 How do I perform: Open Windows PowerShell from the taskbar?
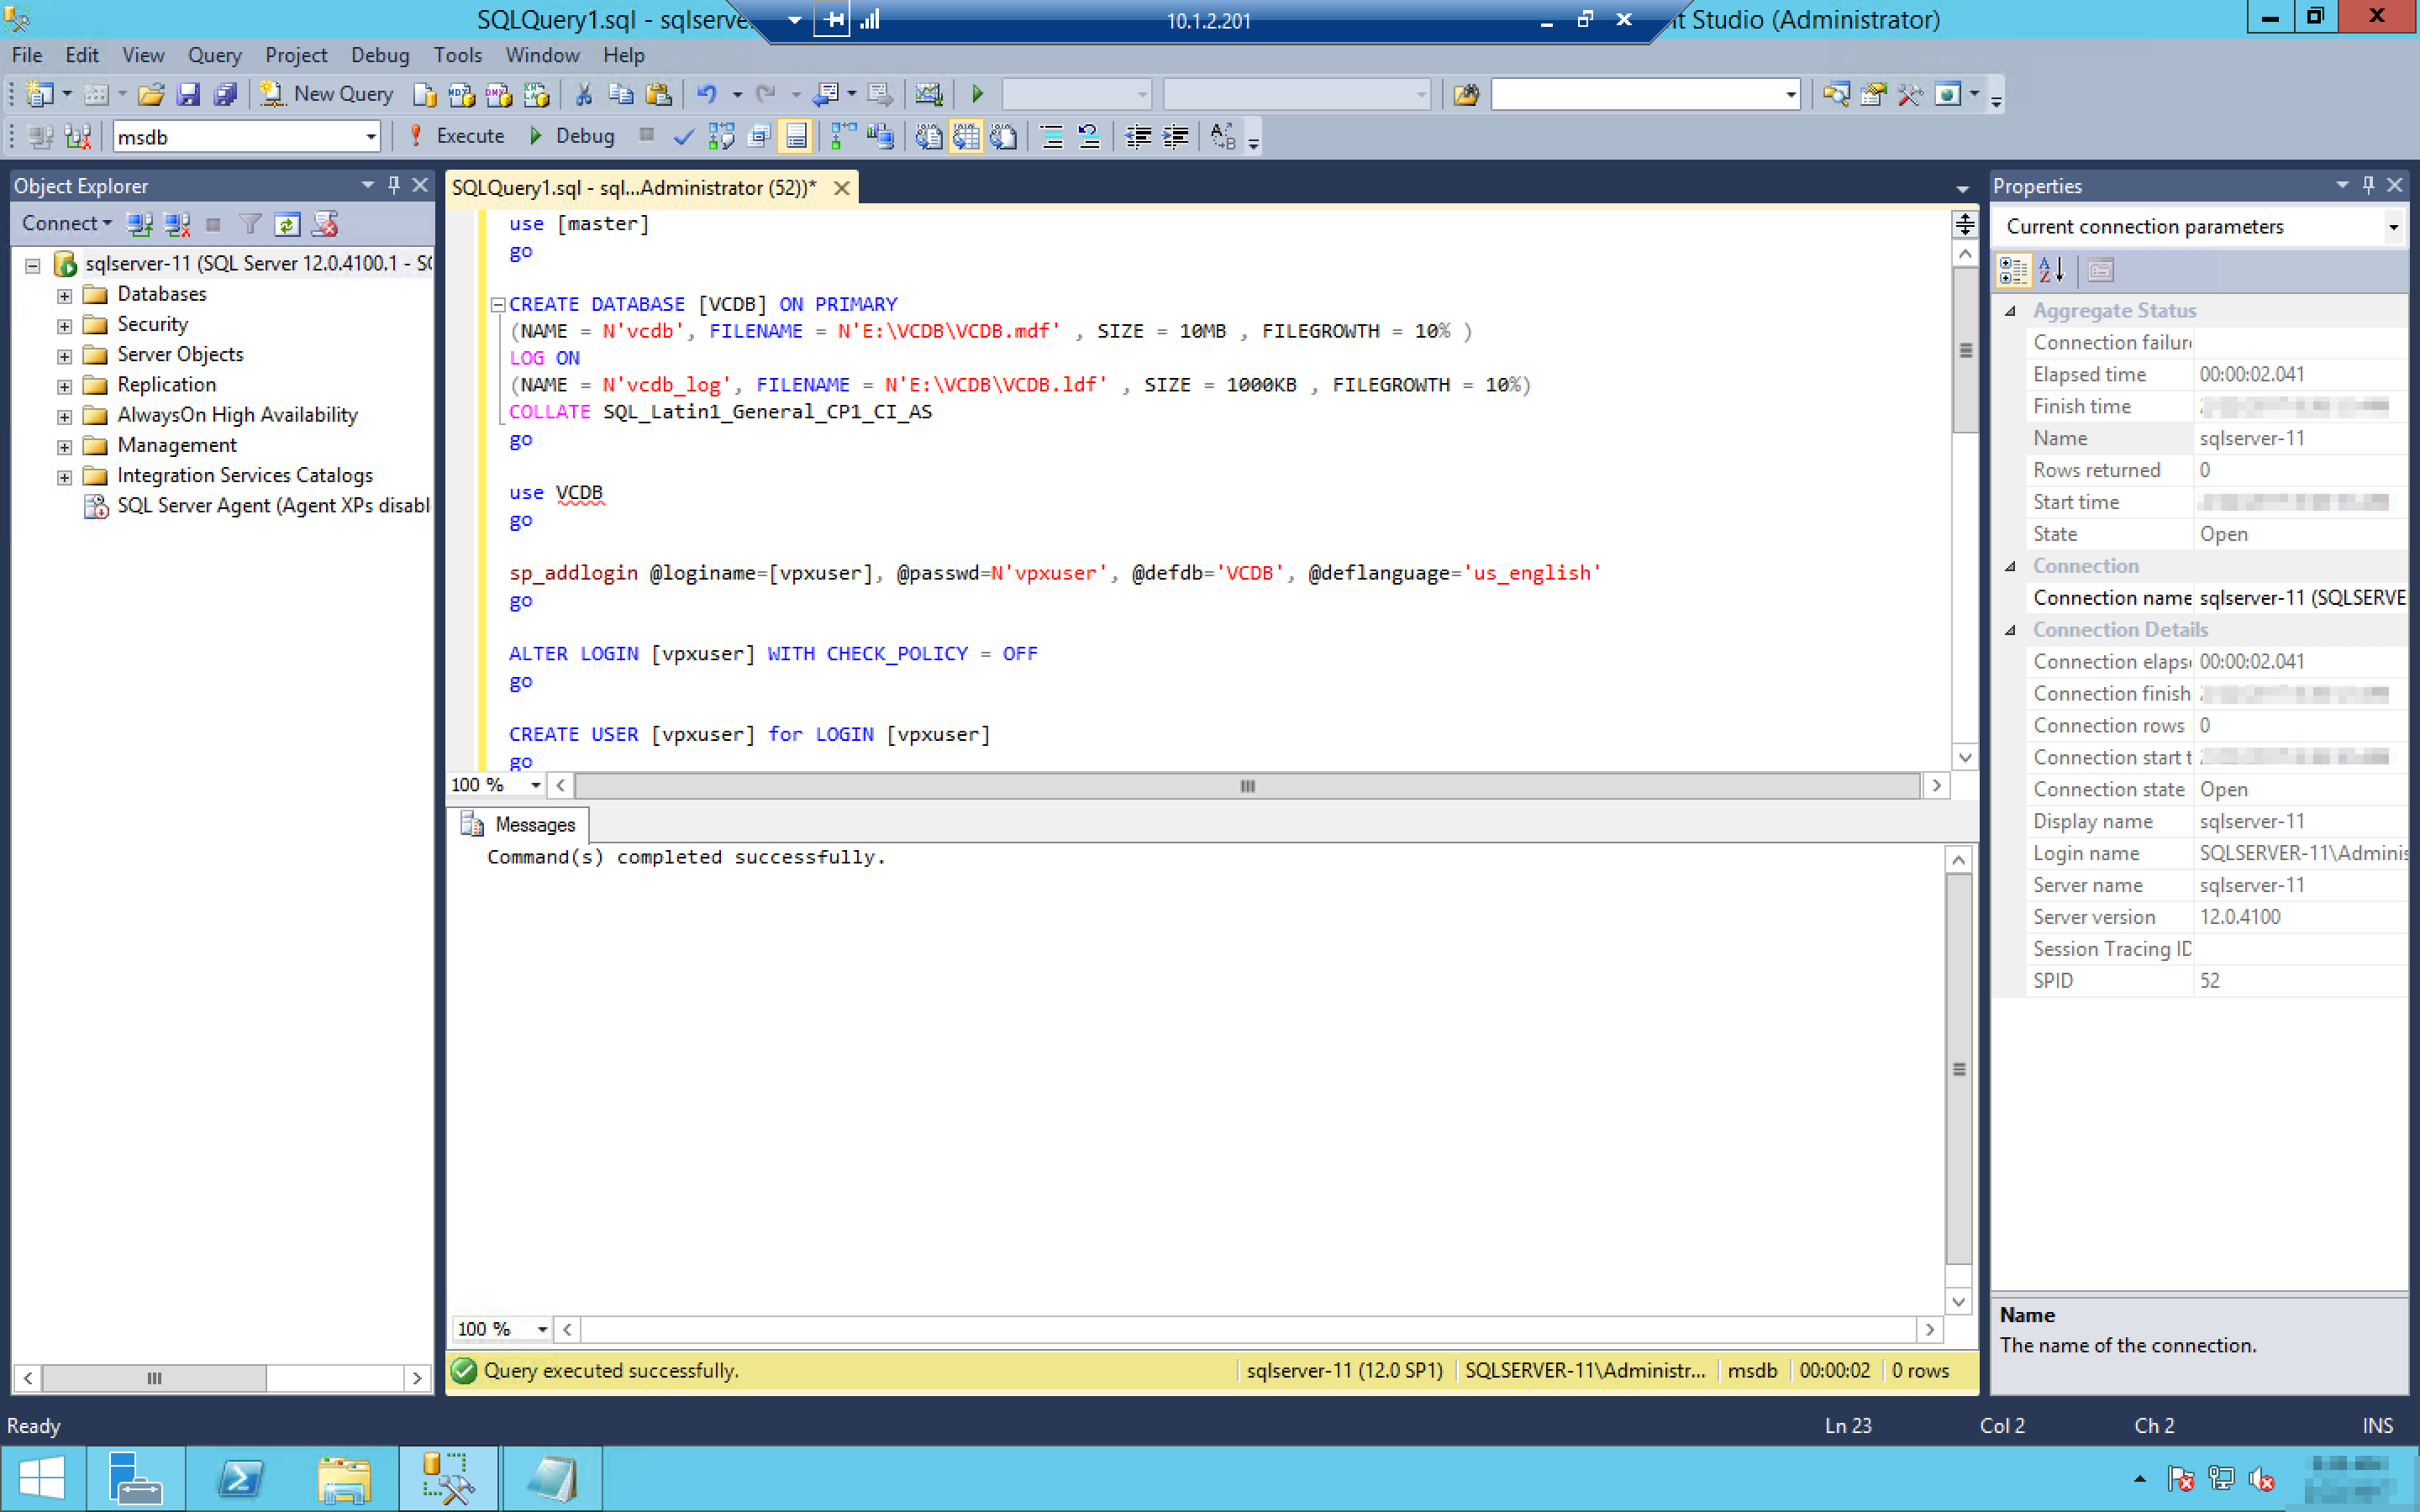click(x=240, y=1478)
